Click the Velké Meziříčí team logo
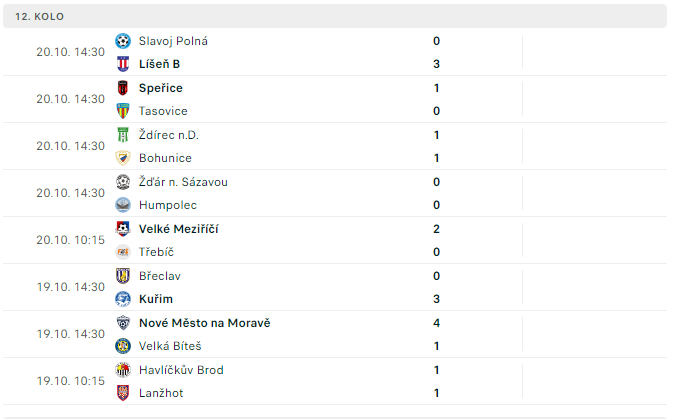 click(x=123, y=229)
